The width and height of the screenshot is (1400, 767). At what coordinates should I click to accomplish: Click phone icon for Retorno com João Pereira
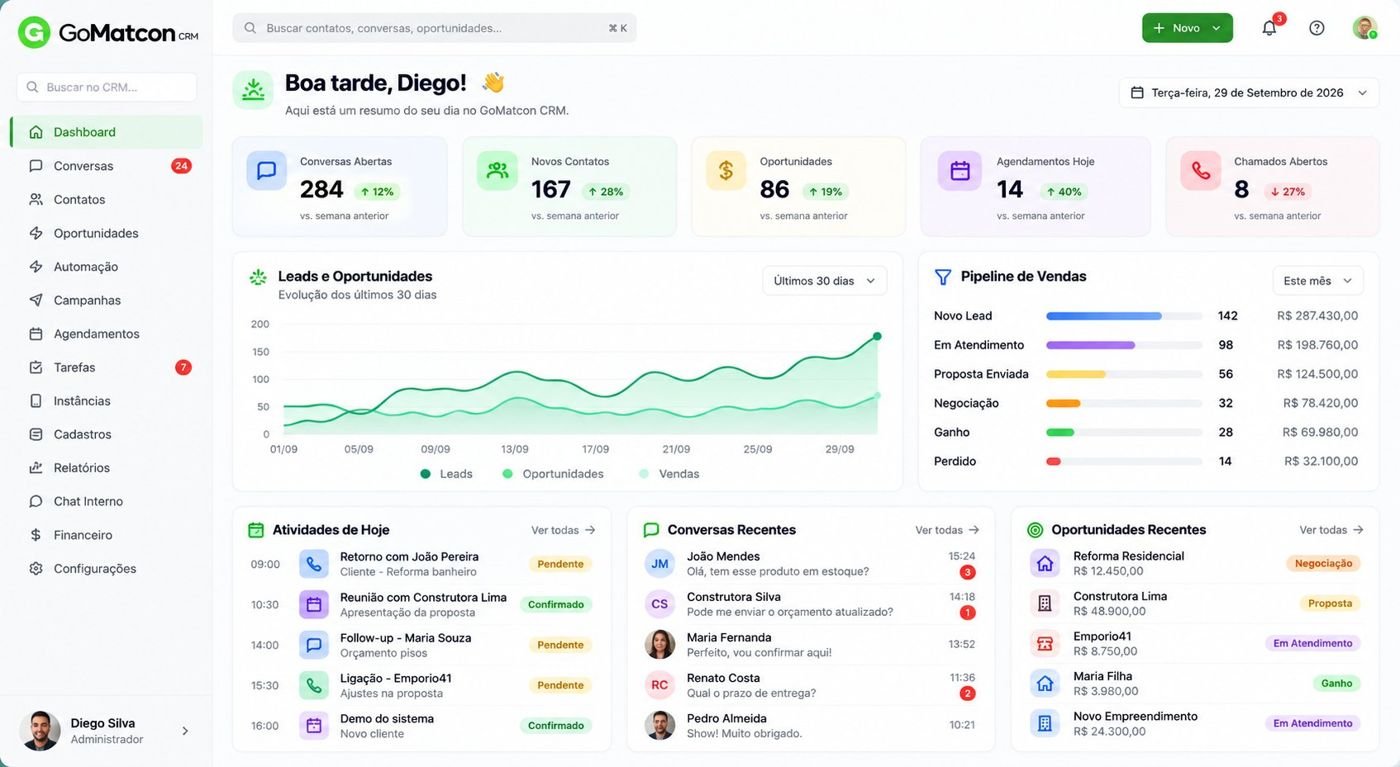point(314,564)
